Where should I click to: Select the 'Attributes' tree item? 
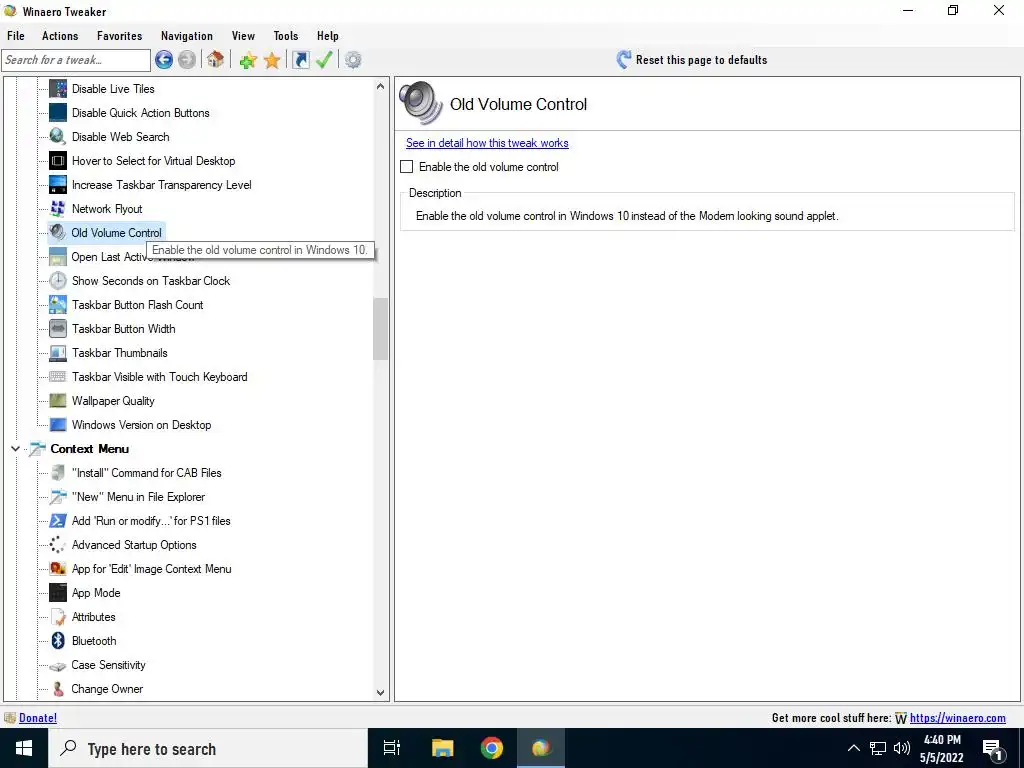point(93,616)
